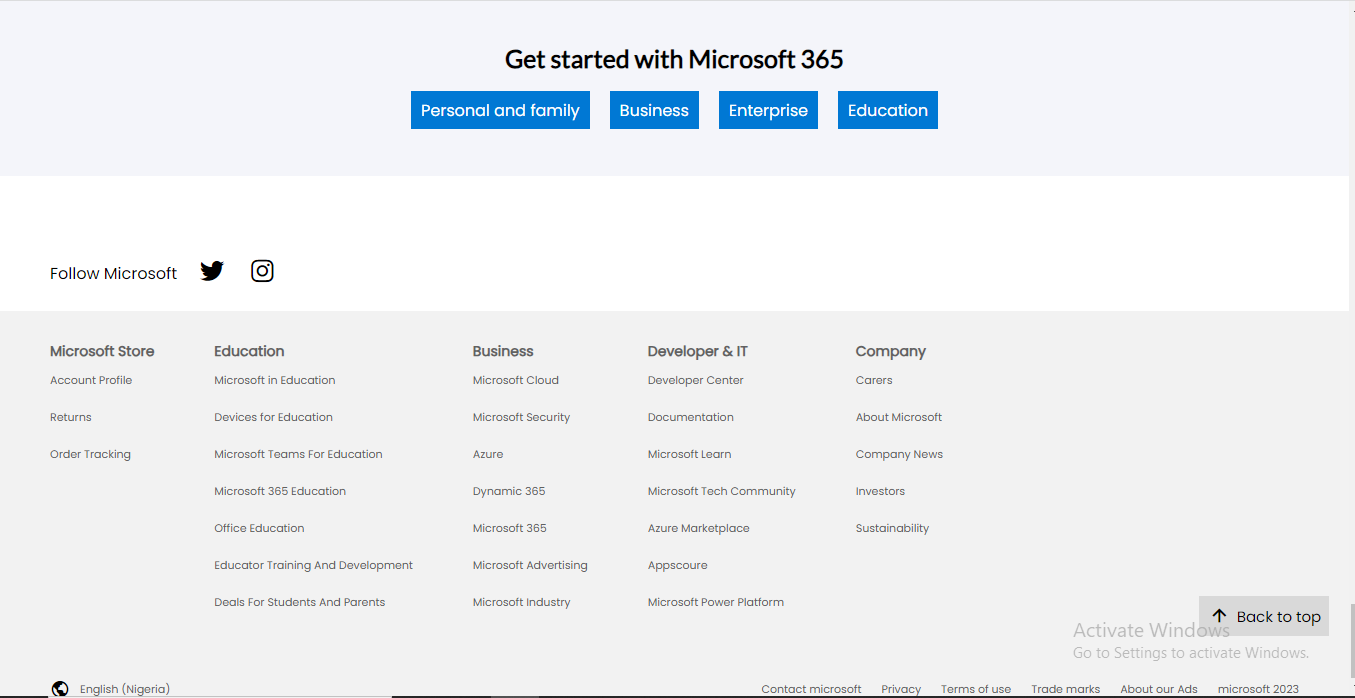Viewport: 1355px width, 698px height.
Task: Open the Contact microsoft footer link
Action: click(811, 689)
